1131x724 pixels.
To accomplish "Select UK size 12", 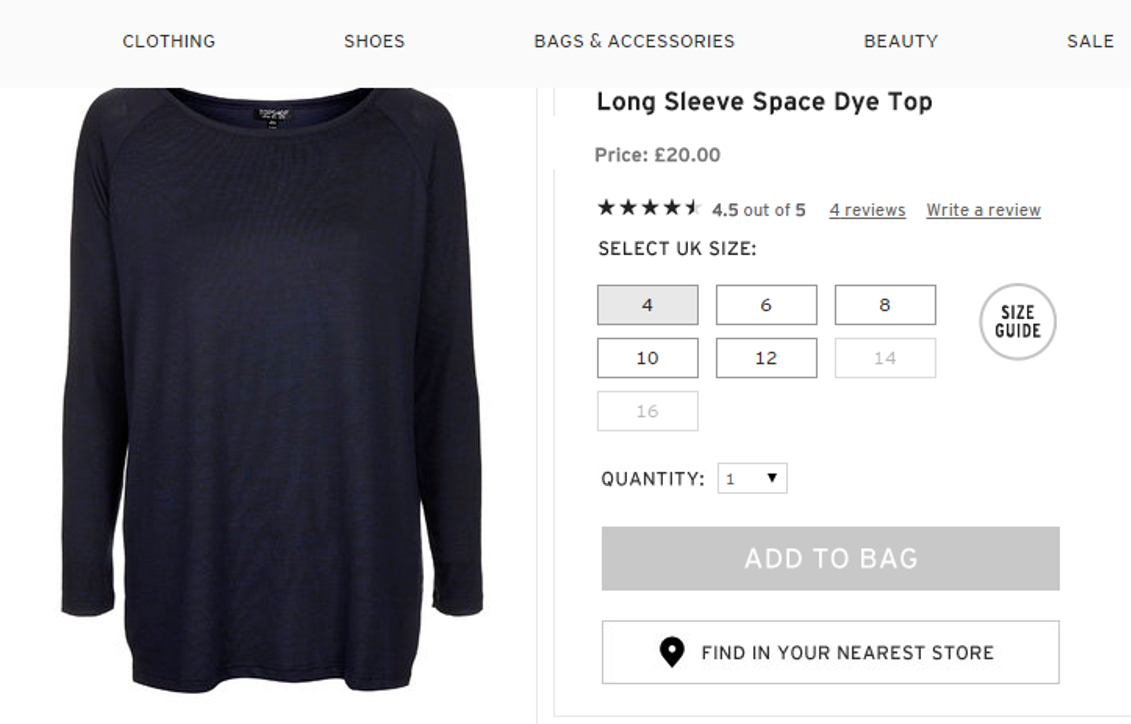I will [766, 358].
